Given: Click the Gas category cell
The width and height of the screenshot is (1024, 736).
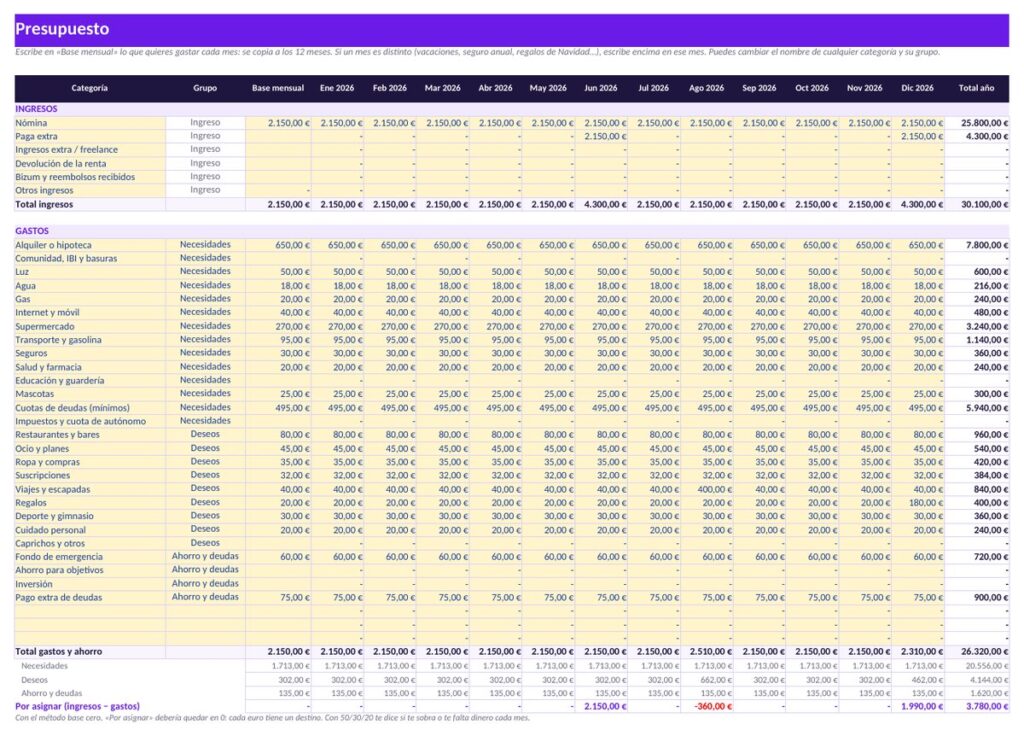Looking at the screenshot, I should pos(90,299).
